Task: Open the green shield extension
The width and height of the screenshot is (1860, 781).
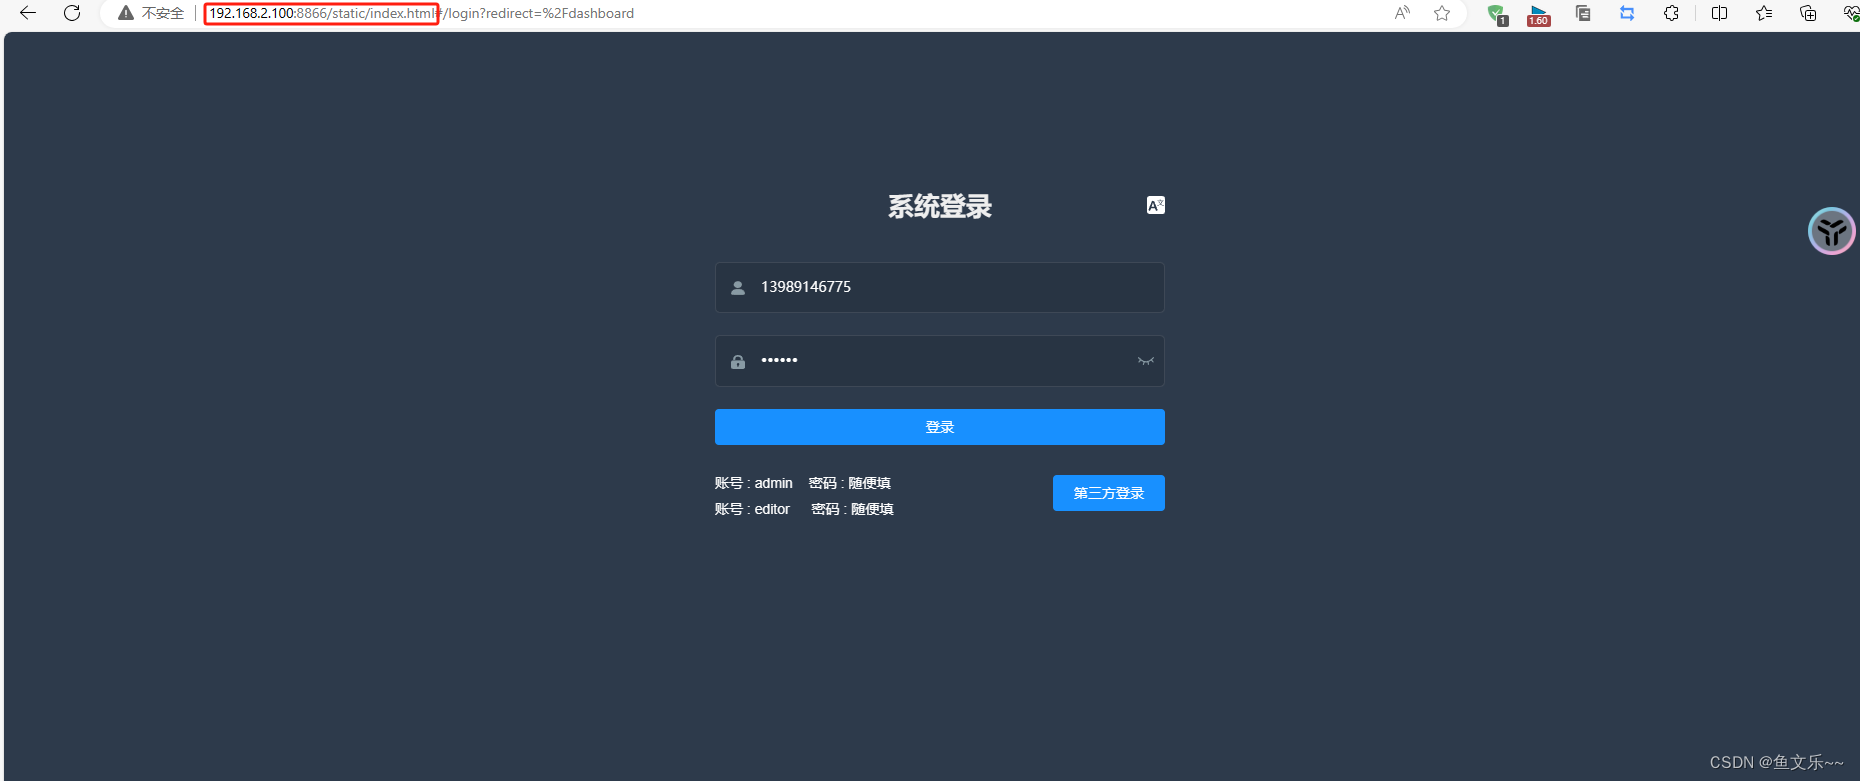Action: [1497, 14]
